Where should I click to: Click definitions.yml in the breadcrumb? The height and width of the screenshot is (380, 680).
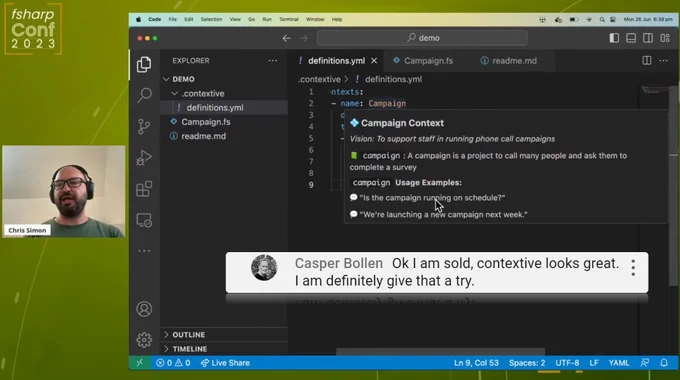[393, 79]
